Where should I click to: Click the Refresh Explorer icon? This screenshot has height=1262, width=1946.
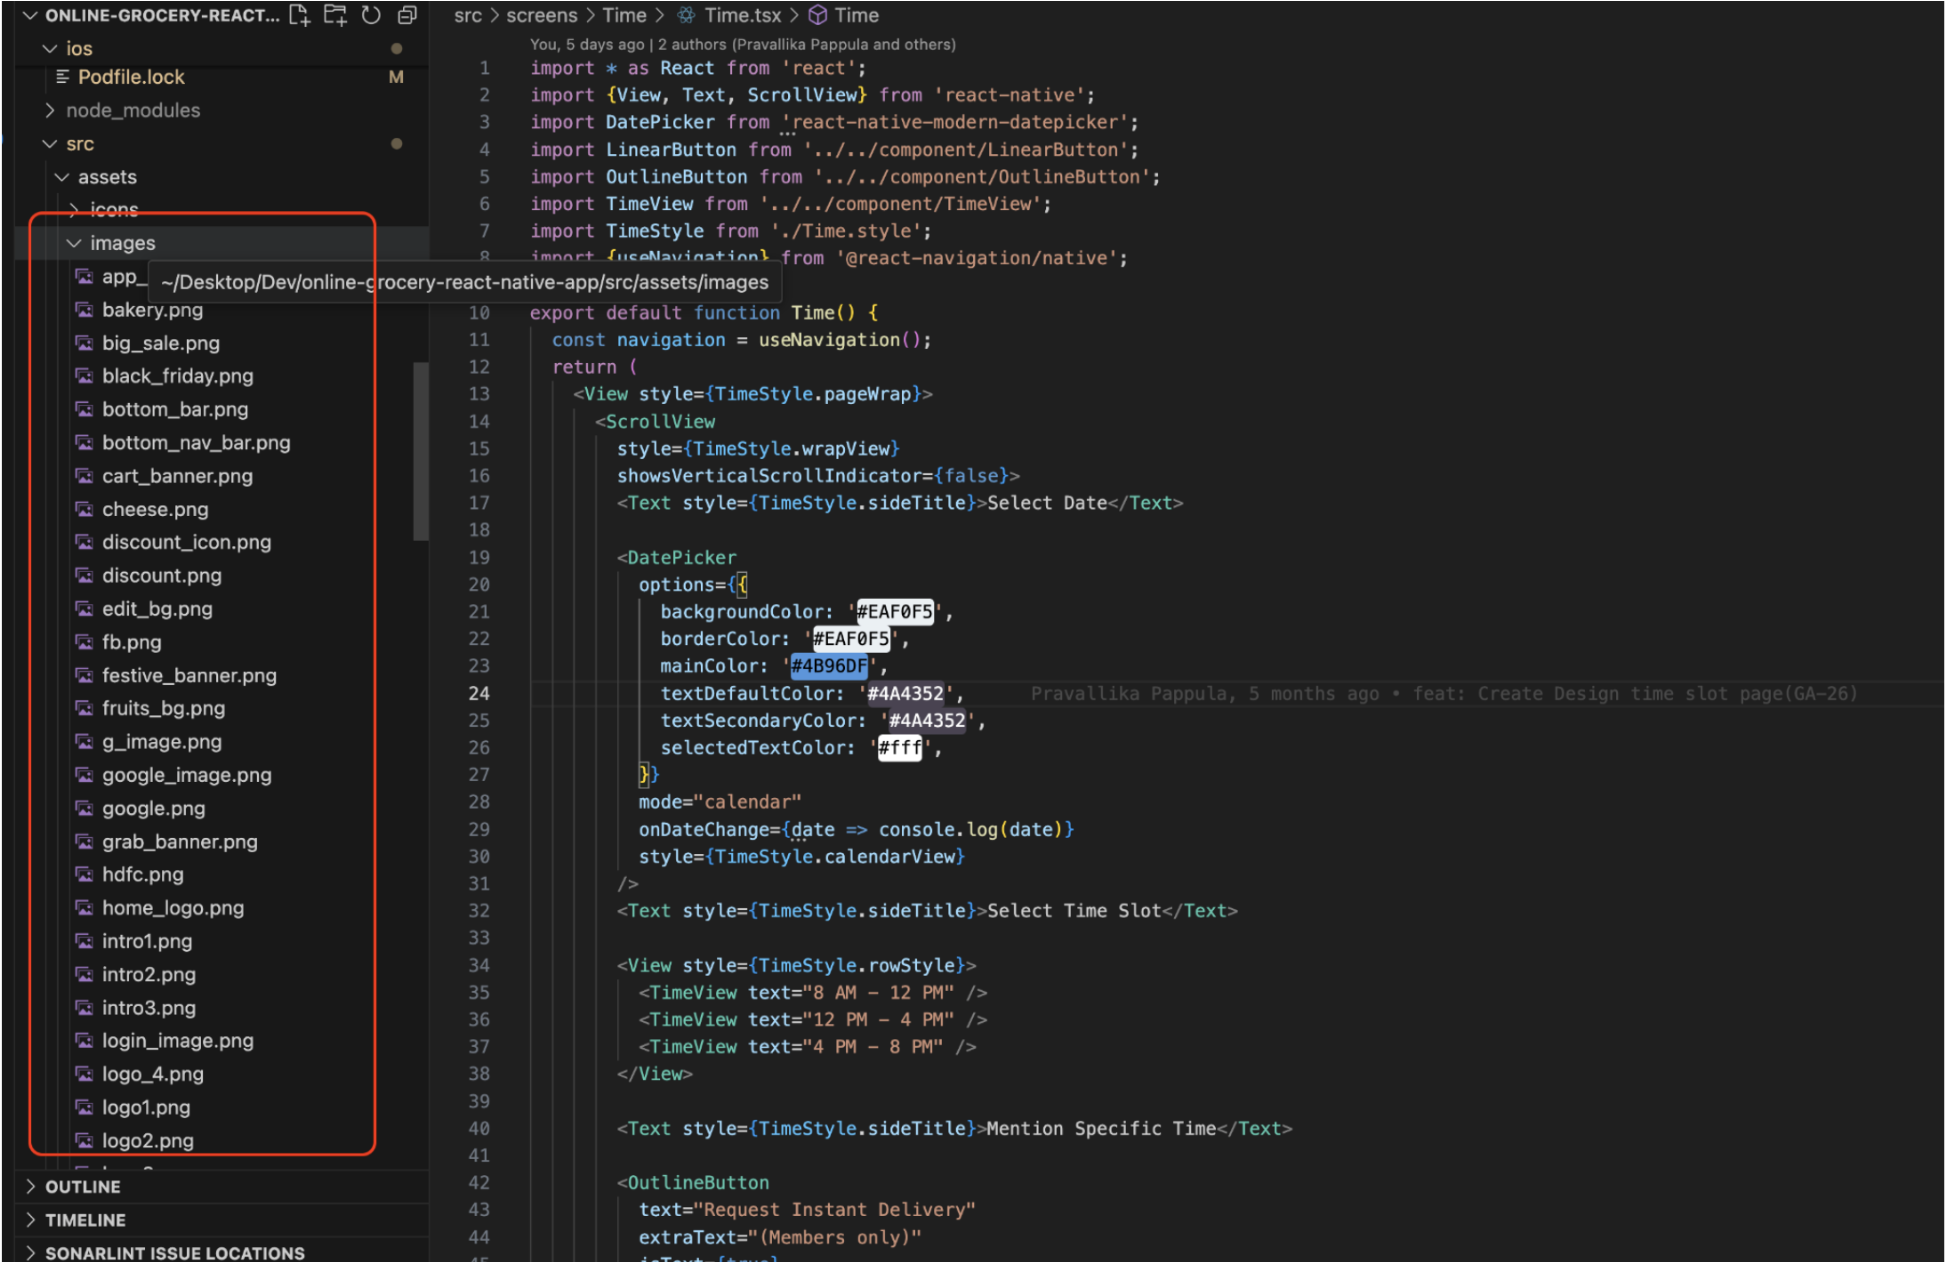[x=370, y=15]
